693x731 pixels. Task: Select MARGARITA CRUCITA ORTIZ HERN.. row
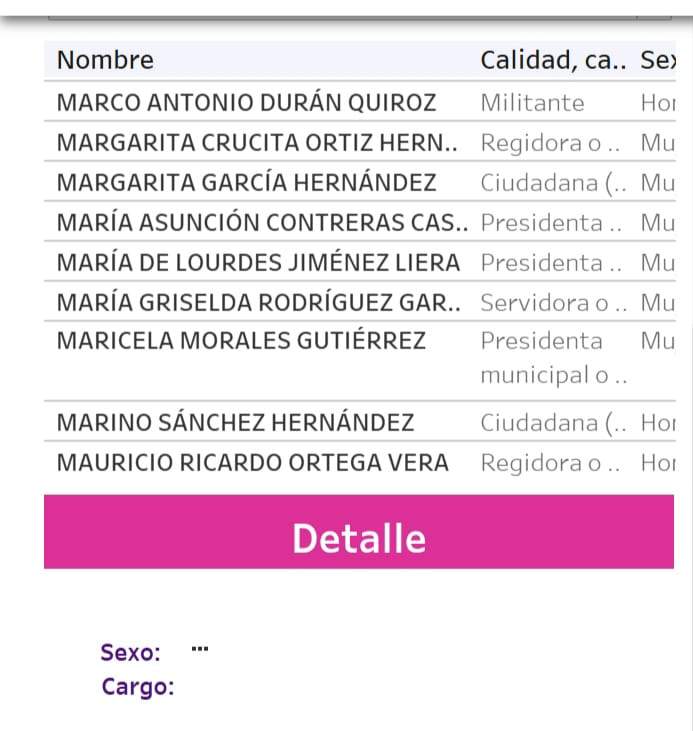click(x=257, y=143)
